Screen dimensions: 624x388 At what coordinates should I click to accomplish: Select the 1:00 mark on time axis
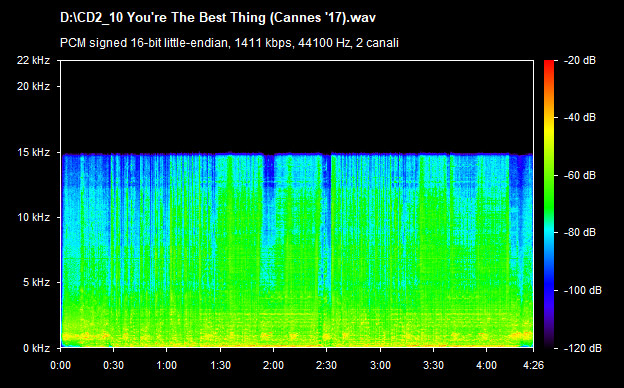point(166,365)
